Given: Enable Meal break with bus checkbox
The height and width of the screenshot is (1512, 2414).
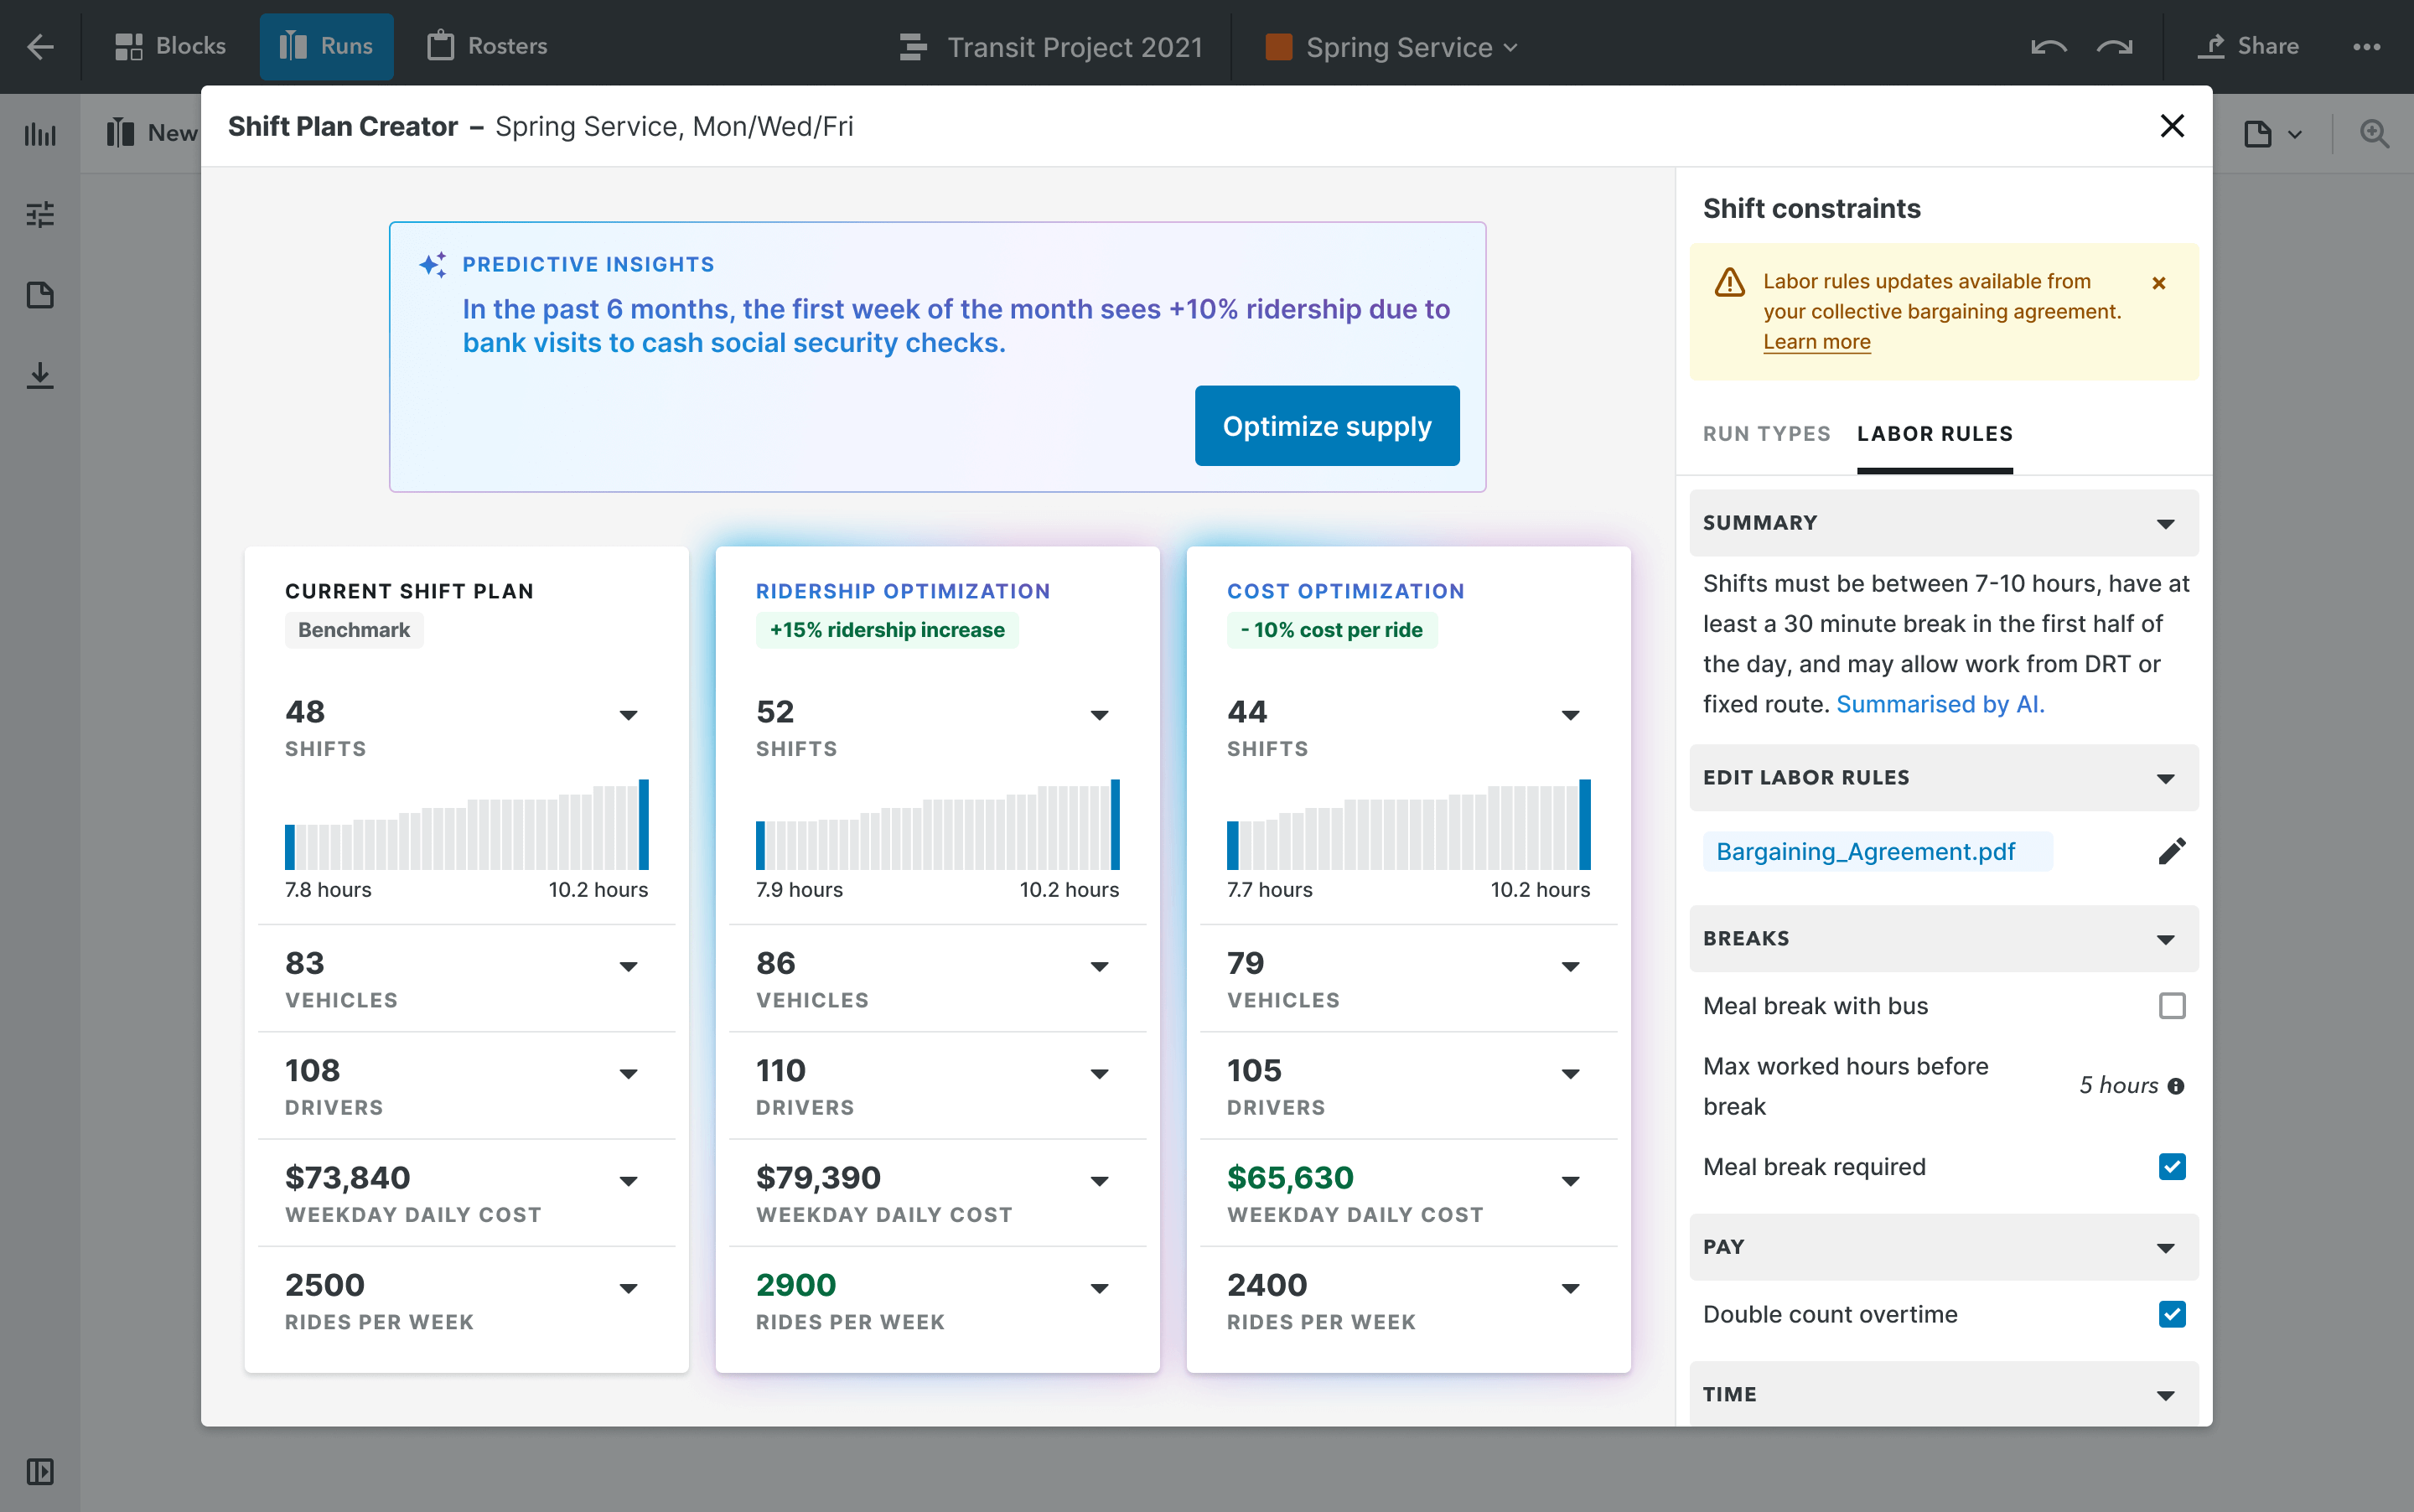Looking at the screenshot, I should pos(2171,1005).
